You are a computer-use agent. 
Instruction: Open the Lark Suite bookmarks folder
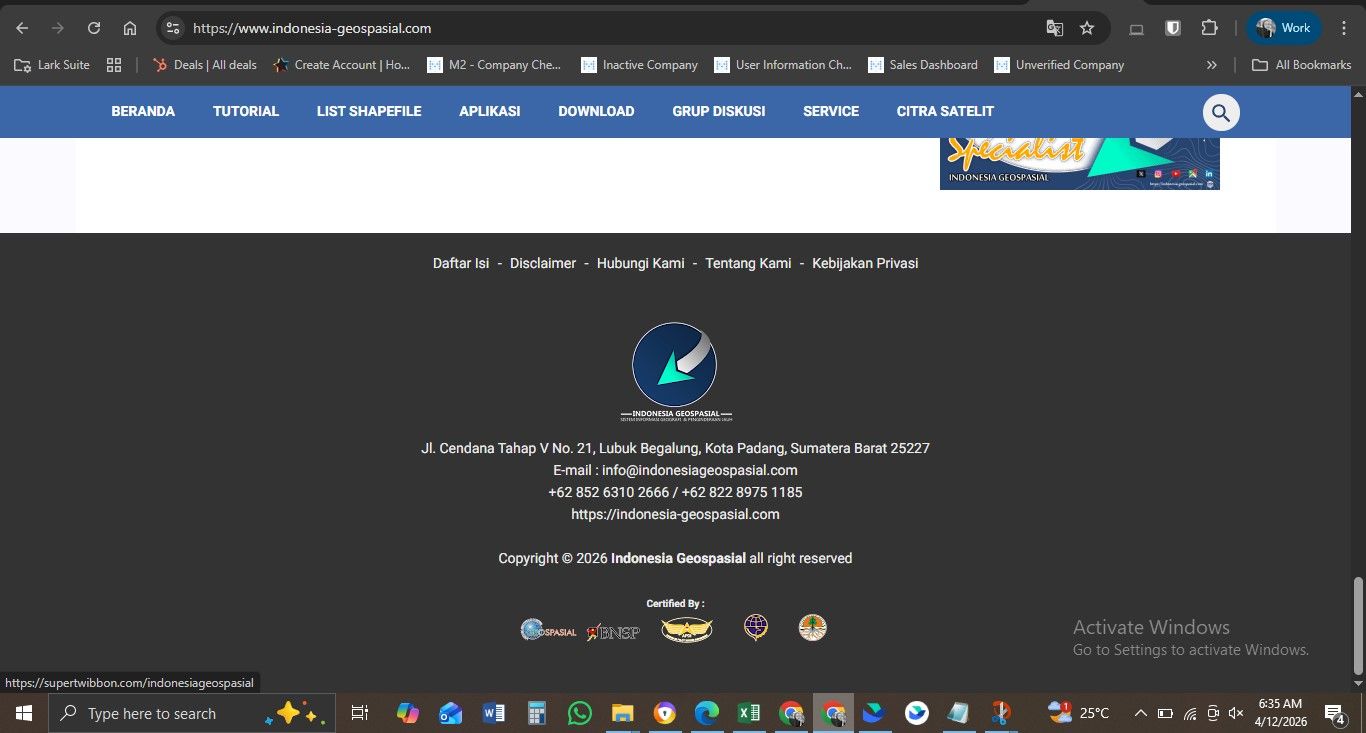(x=52, y=65)
